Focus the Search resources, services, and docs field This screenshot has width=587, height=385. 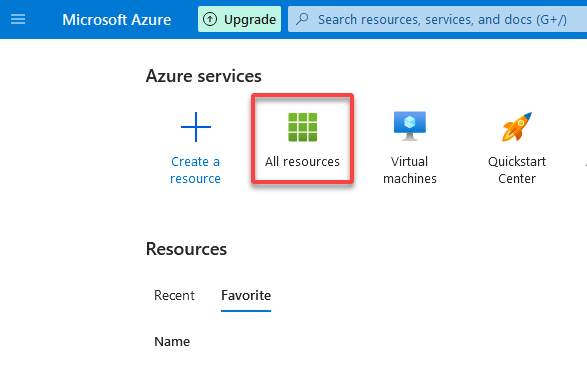[437, 19]
